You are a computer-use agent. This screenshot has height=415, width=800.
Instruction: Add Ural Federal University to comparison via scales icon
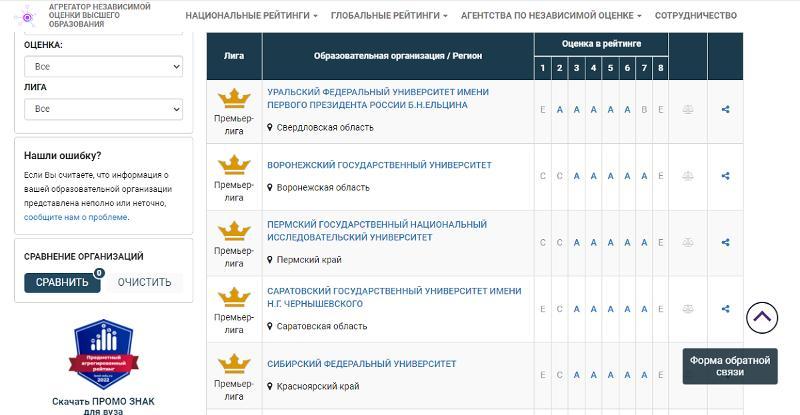(x=687, y=110)
